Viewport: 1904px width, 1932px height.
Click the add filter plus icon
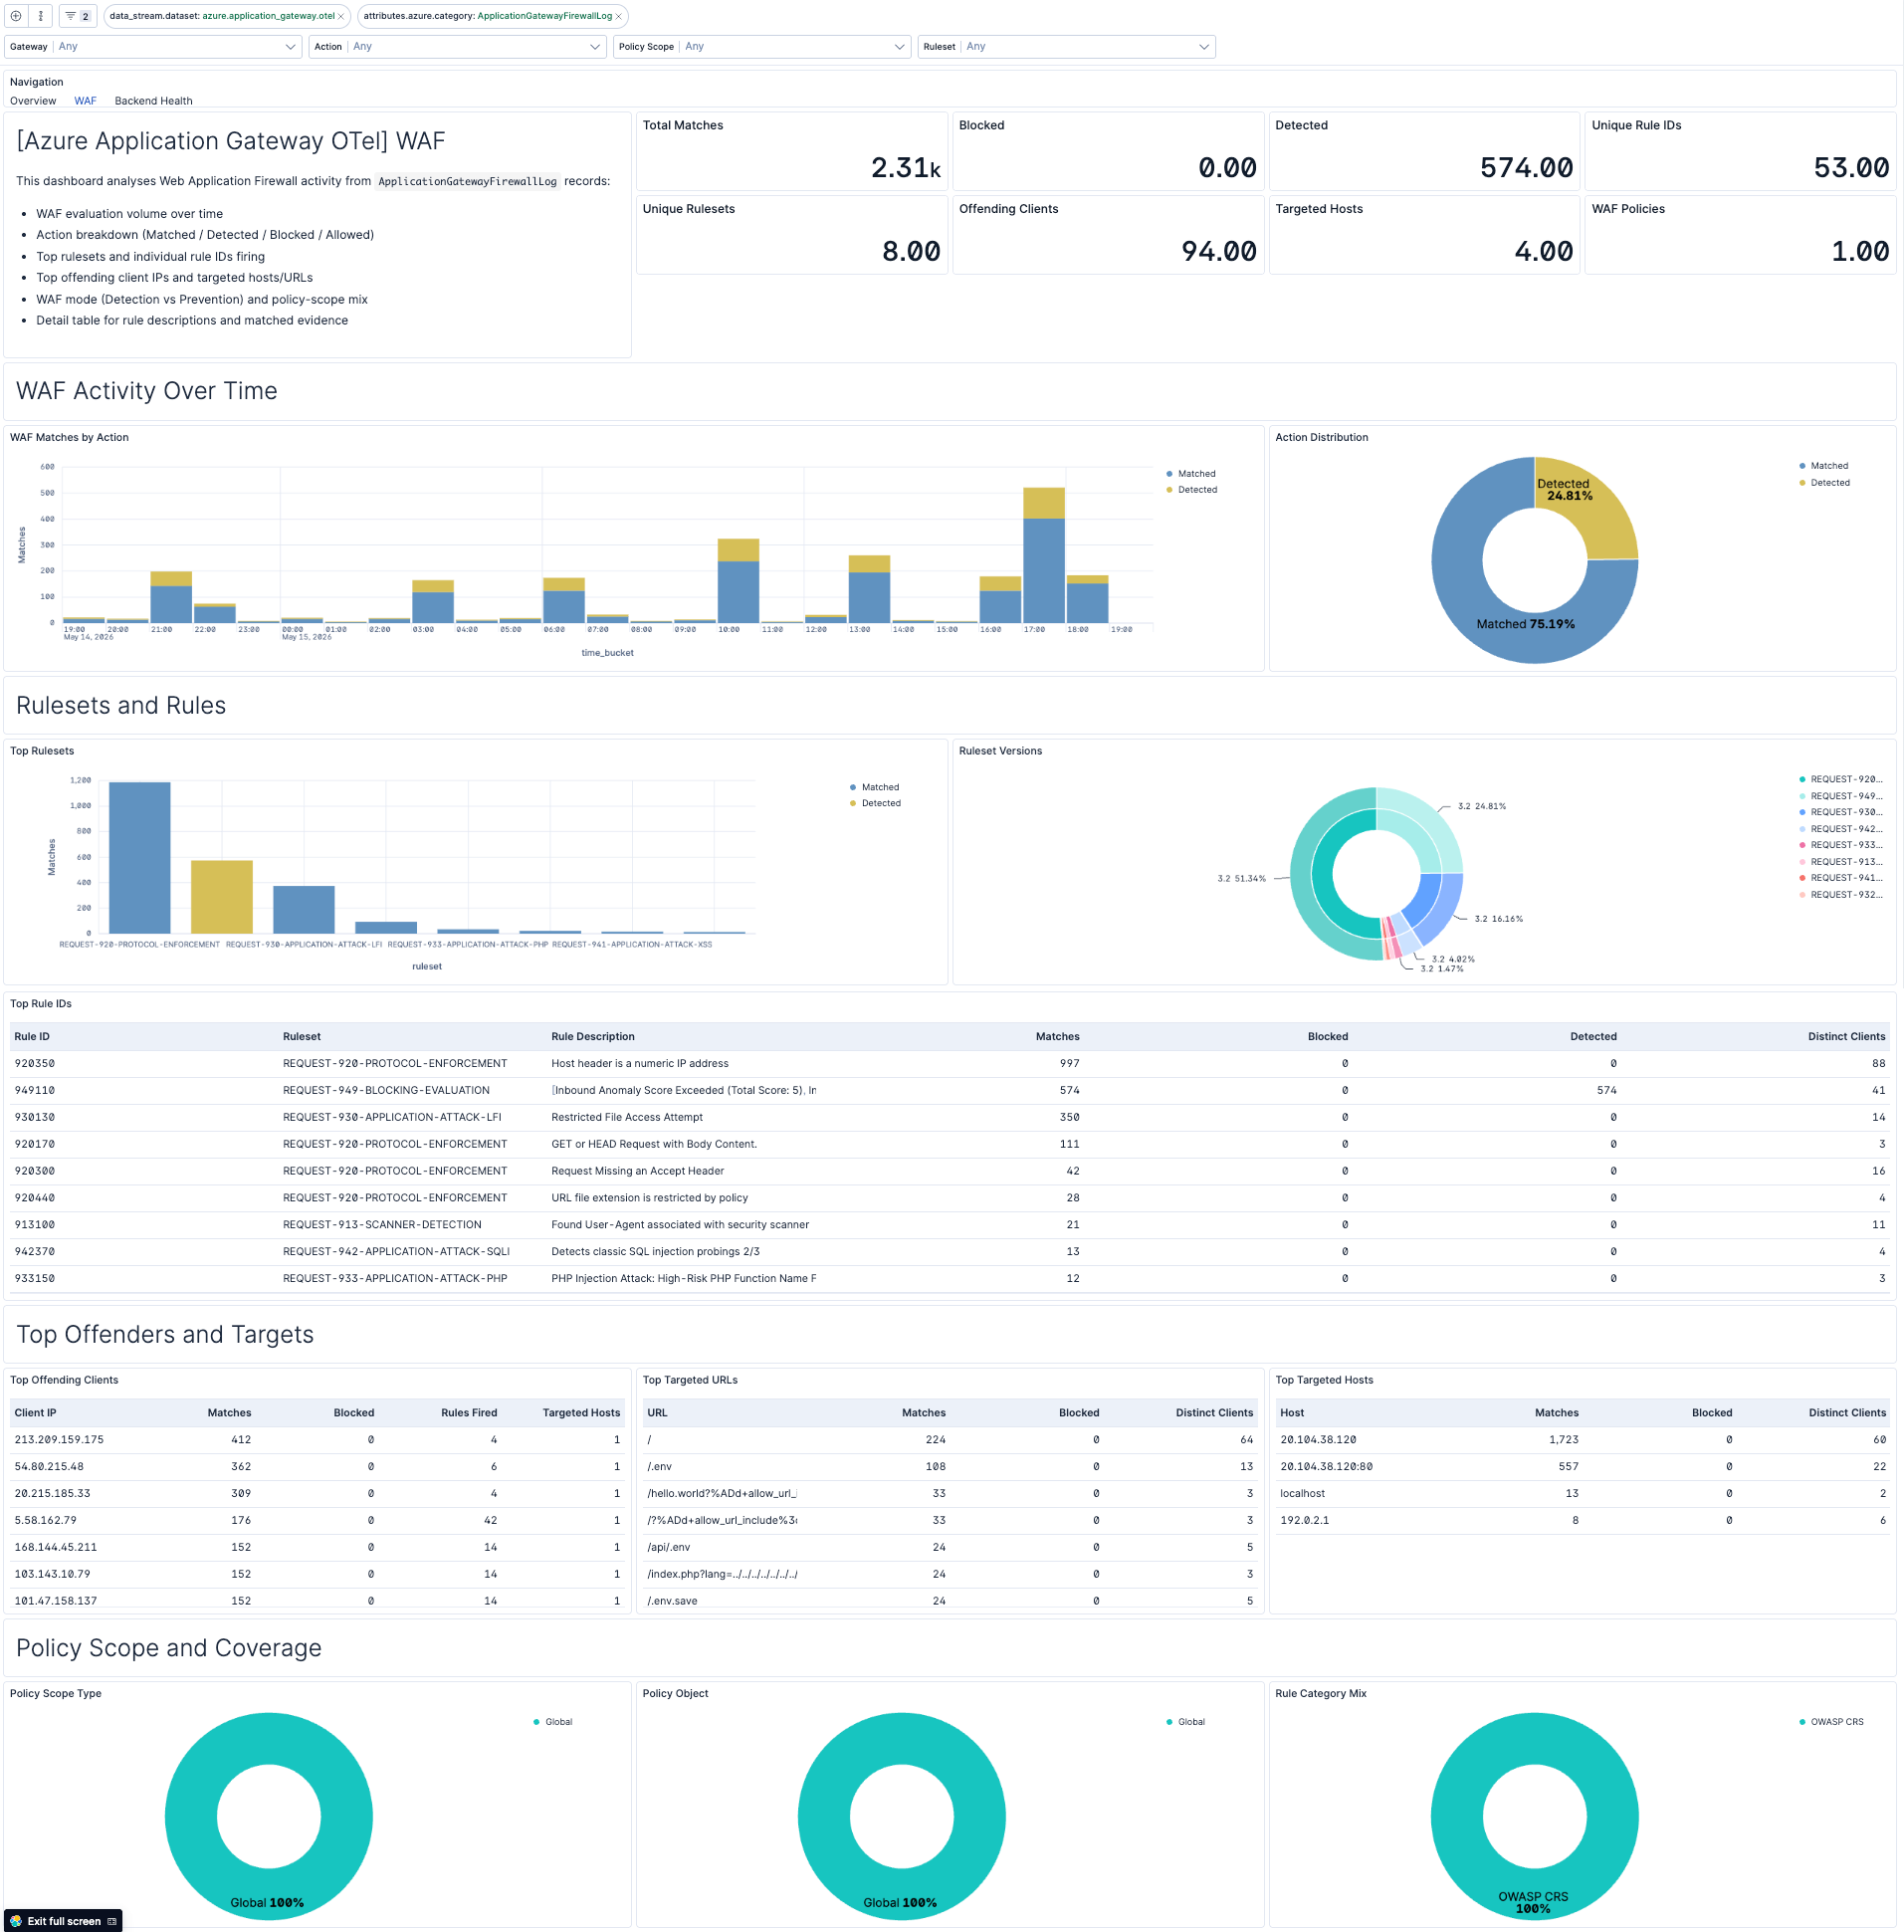(x=16, y=16)
